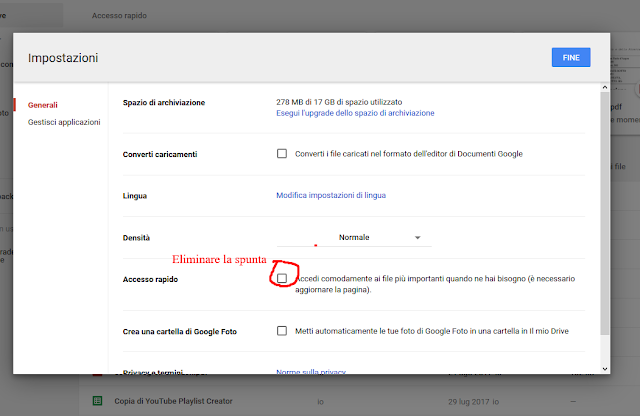This screenshot has height=416, width=640.
Task: Select the Generali settings tab
Action: point(42,105)
